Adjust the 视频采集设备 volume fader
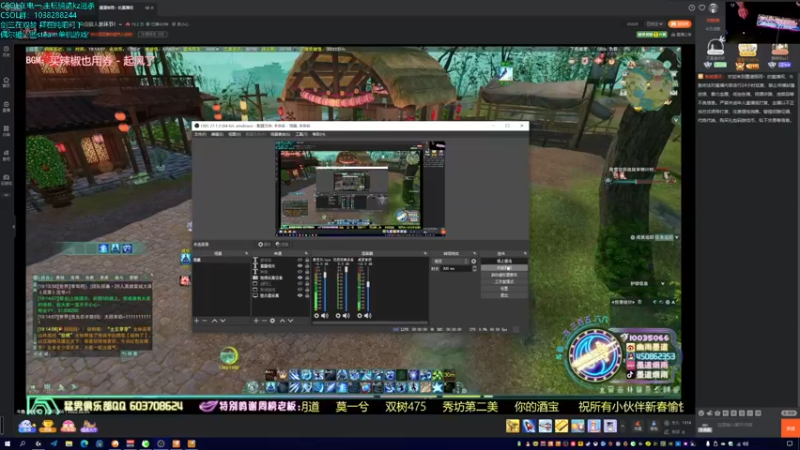 (346, 289)
